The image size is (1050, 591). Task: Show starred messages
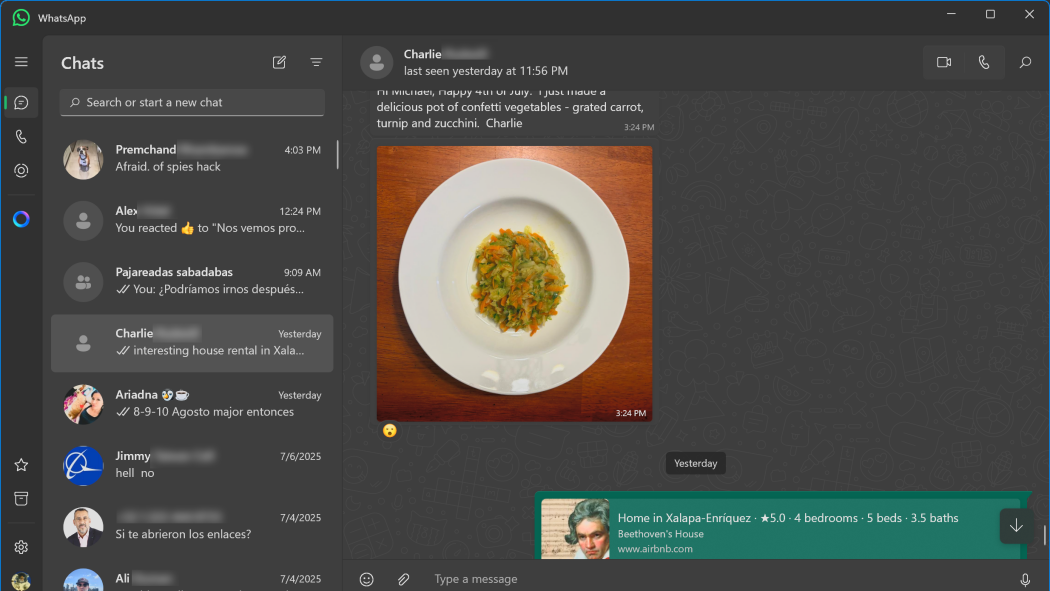click(x=21, y=465)
